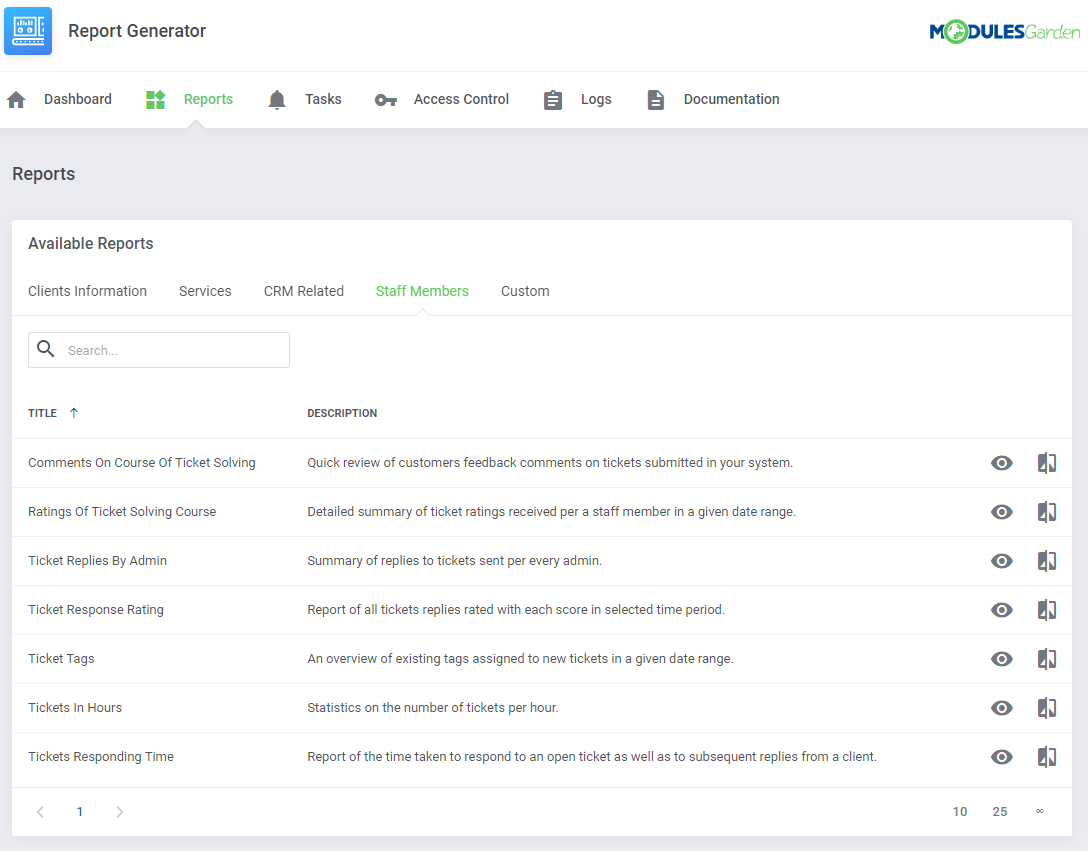Screen dimensions: 1088x851
Task: Open the Tasks menu item
Action: [323, 99]
